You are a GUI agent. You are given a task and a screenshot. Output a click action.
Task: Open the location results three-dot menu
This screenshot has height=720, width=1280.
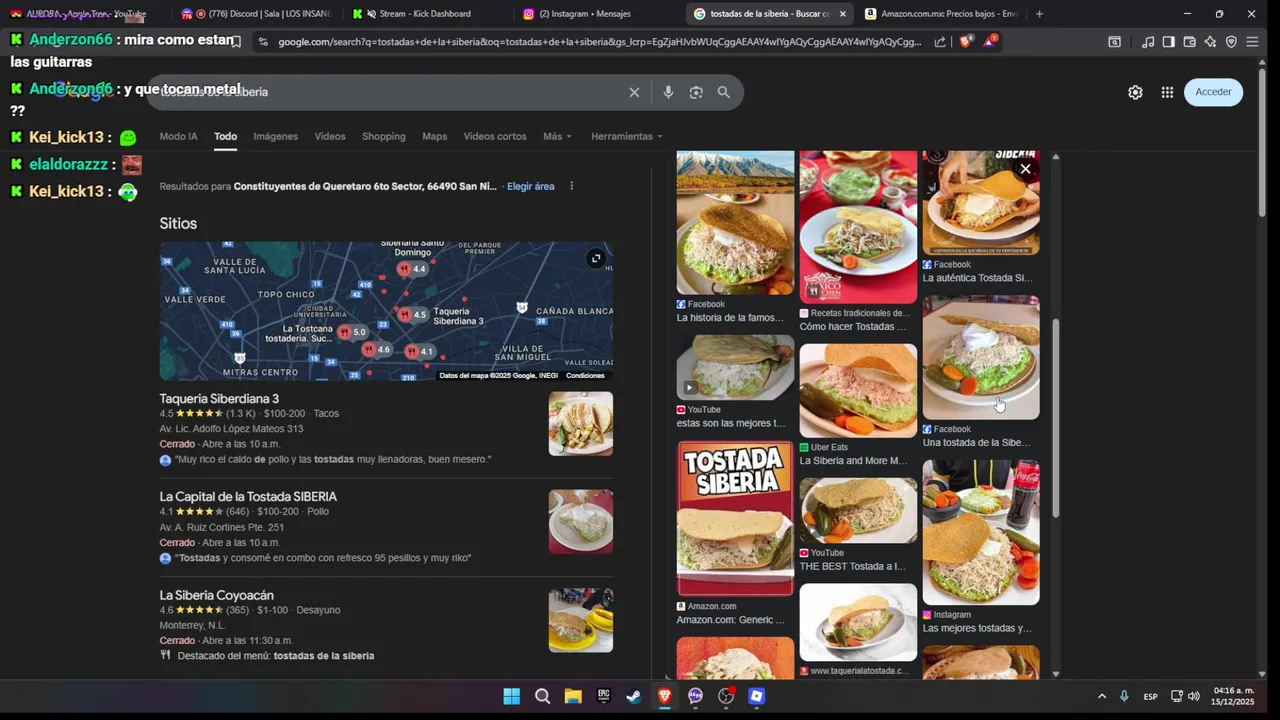pyautogui.click(x=572, y=186)
